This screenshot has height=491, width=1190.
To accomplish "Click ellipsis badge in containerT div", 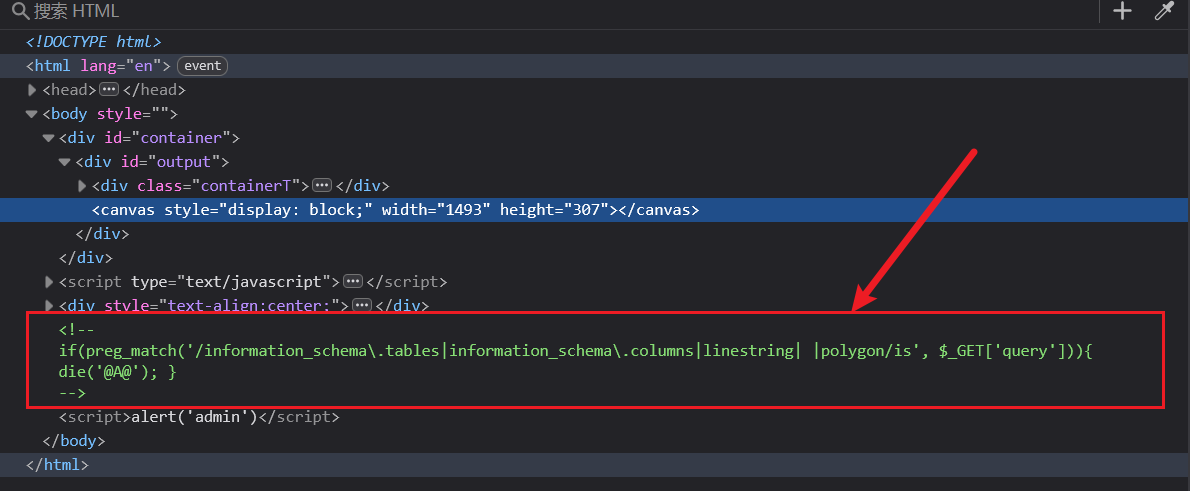I will [323, 185].
